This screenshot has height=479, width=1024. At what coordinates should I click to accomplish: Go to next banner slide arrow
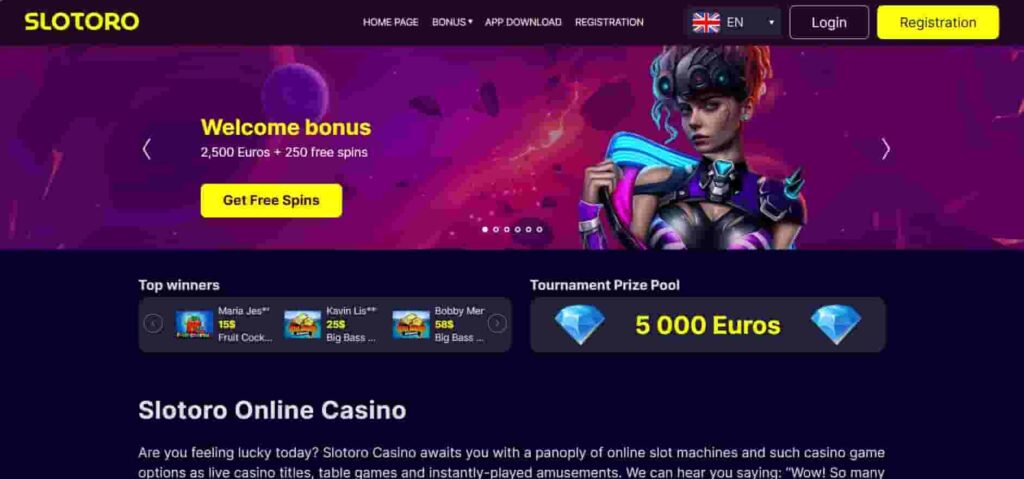[x=886, y=149]
